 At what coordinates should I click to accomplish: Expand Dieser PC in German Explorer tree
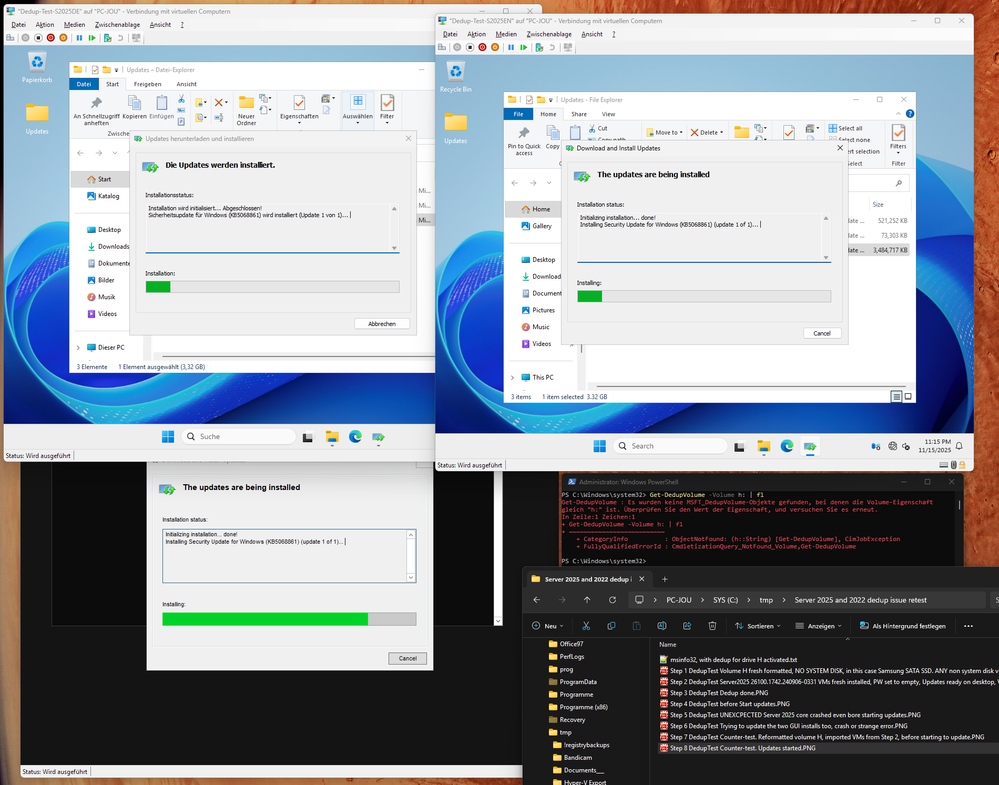click(x=78, y=347)
